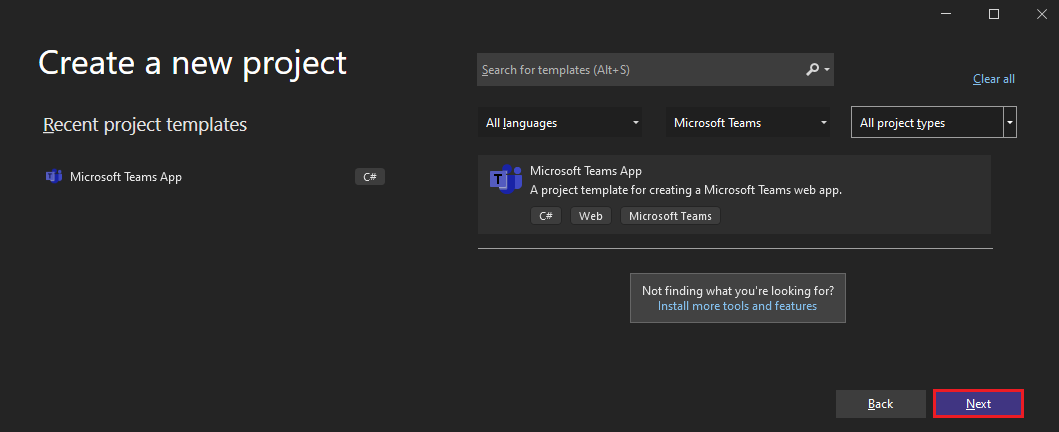Go Back to previous step
The width and height of the screenshot is (1059, 432).
tap(881, 404)
